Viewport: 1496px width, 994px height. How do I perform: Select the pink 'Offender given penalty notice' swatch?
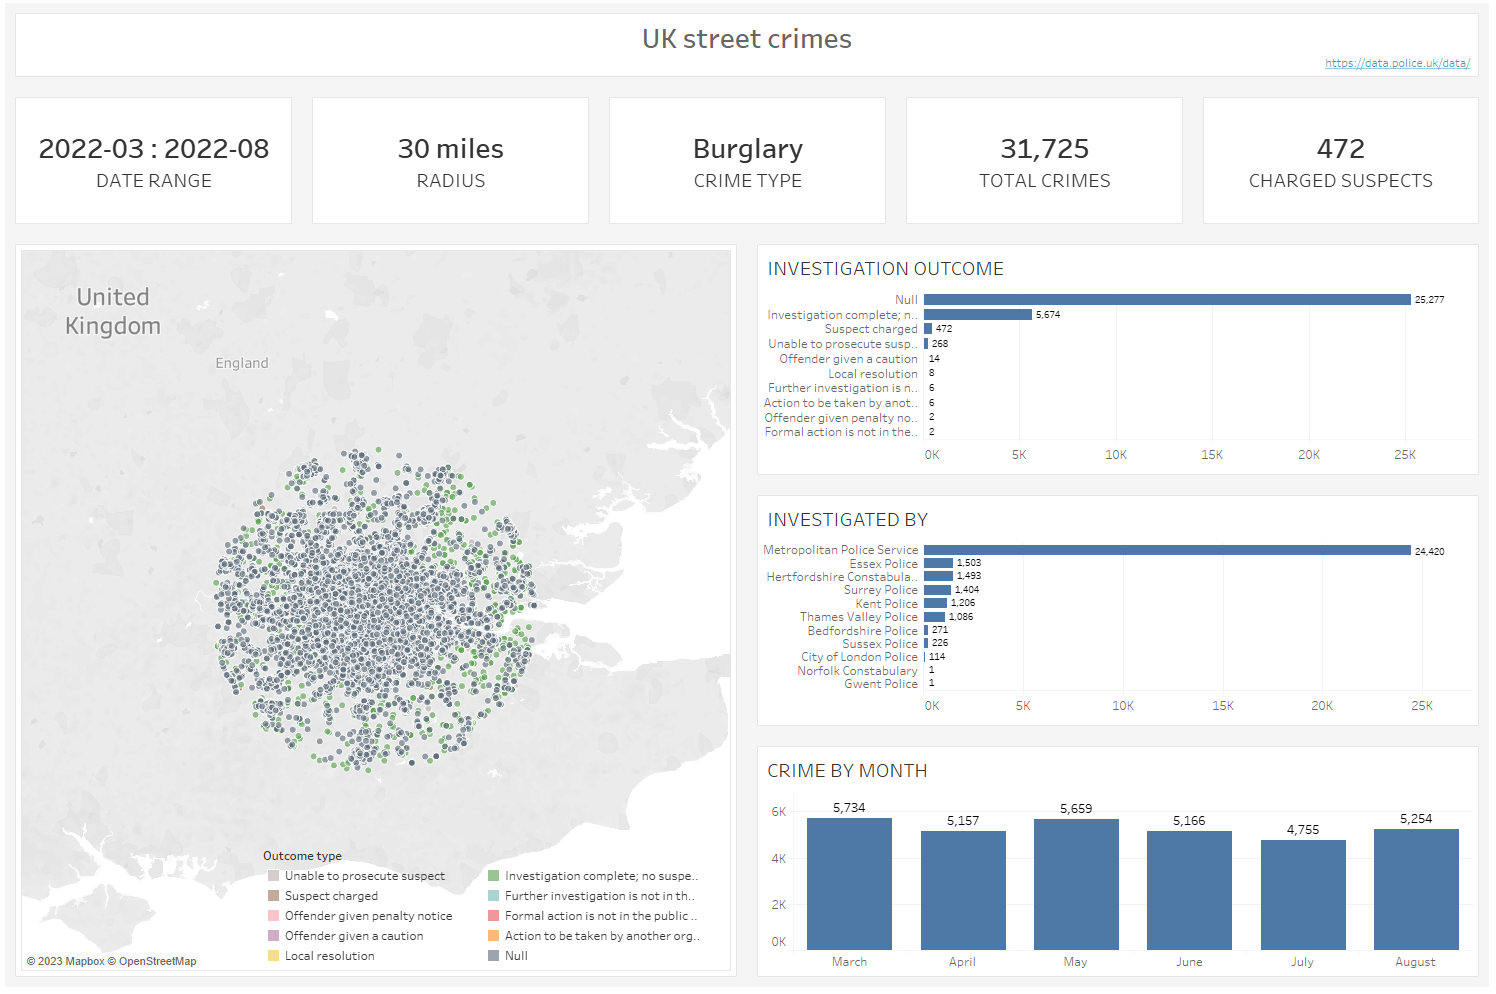(x=273, y=916)
